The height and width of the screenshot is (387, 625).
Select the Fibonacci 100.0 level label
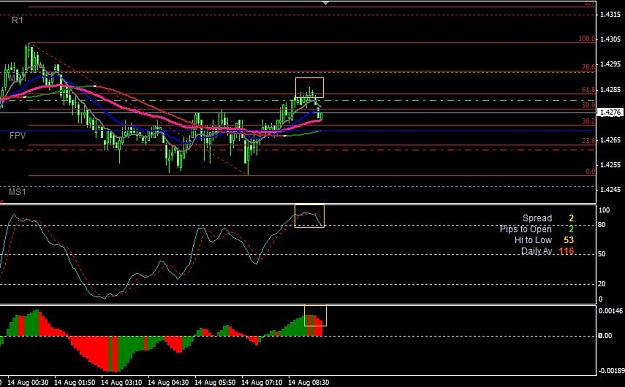[587, 39]
